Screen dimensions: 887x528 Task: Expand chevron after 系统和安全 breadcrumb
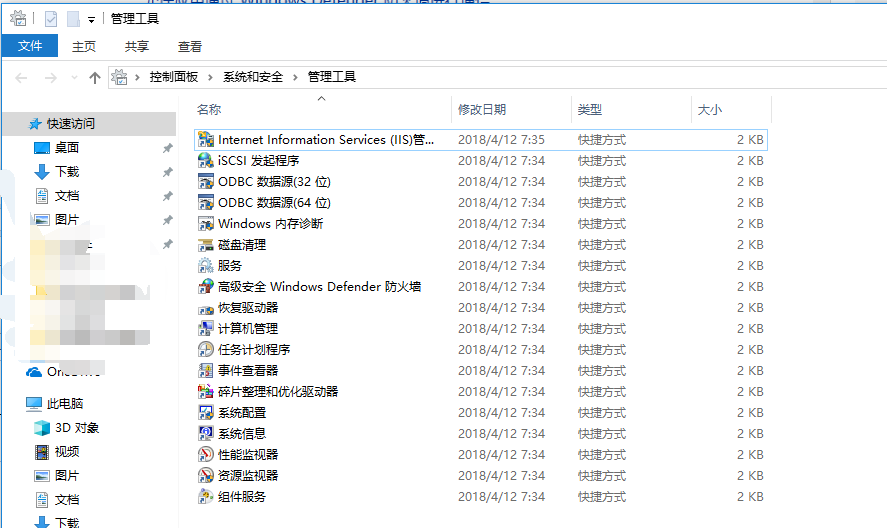[x=295, y=78]
